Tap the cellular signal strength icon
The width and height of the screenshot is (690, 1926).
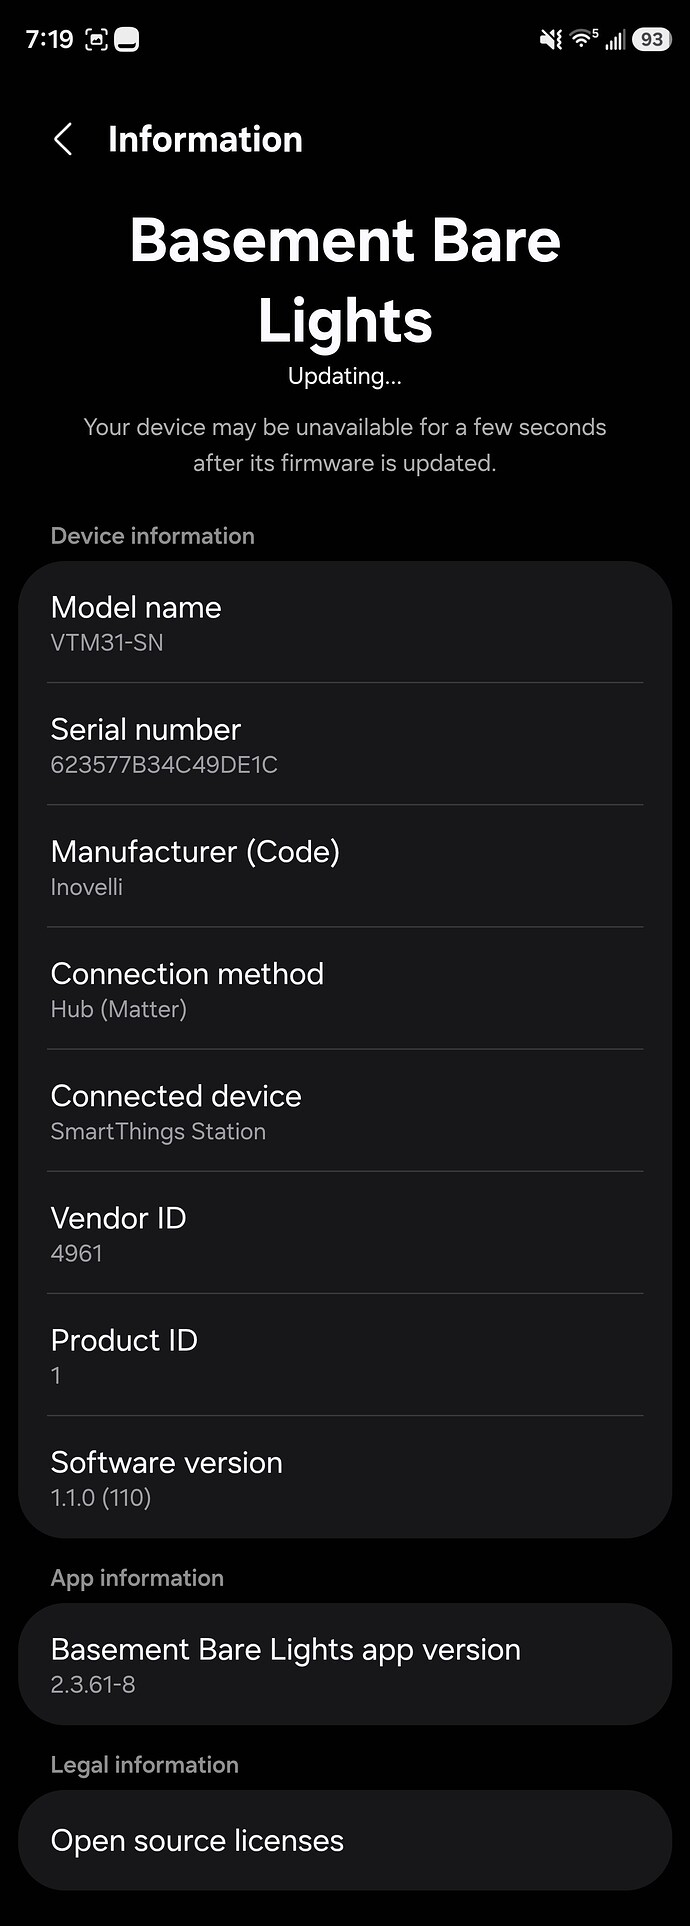click(614, 38)
